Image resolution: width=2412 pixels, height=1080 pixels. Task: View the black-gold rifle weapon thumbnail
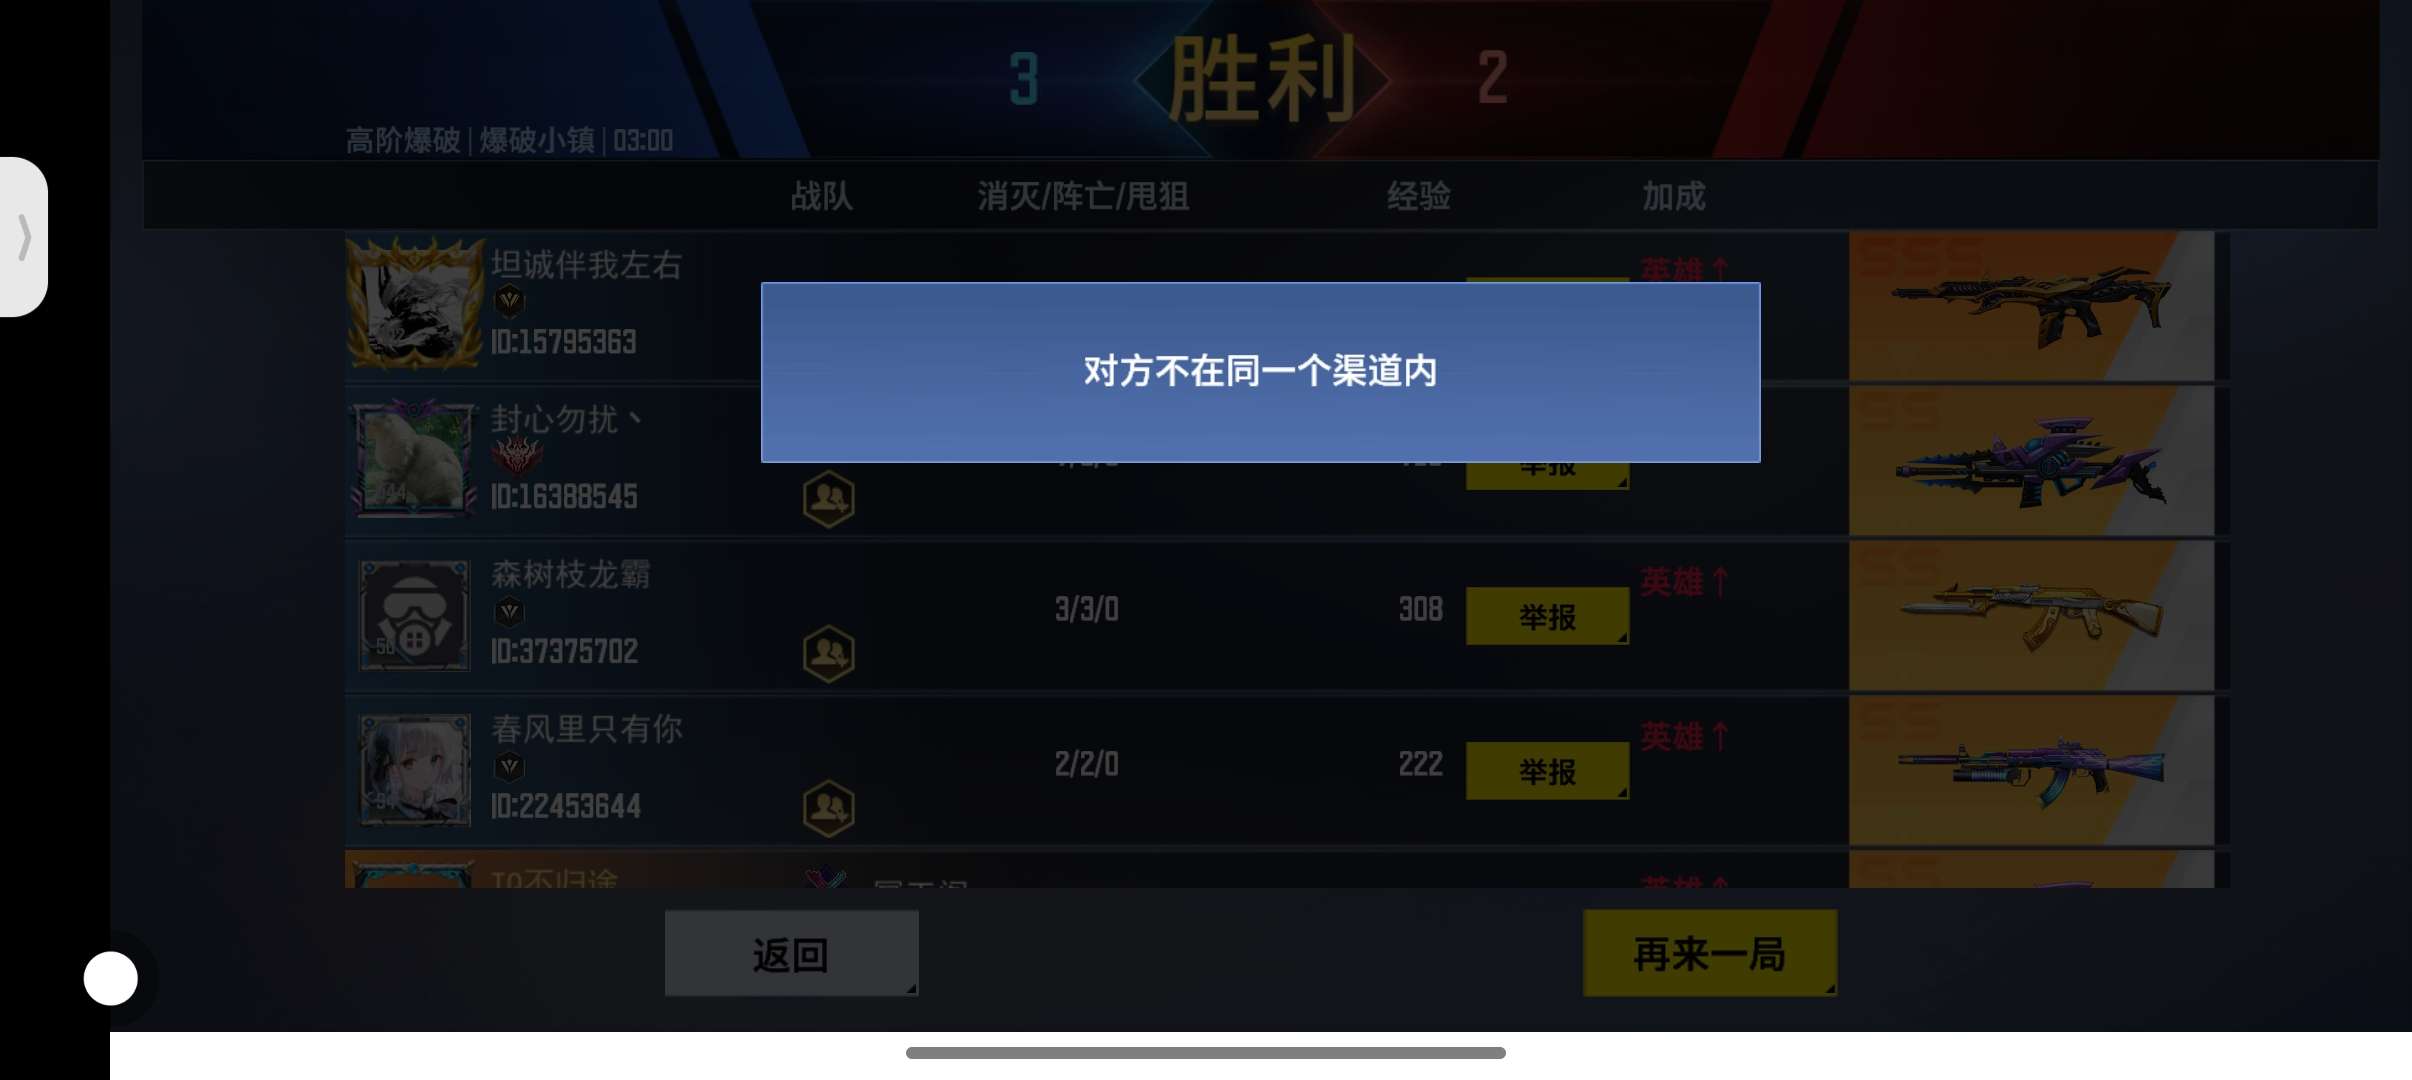(x=2031, y=305)
